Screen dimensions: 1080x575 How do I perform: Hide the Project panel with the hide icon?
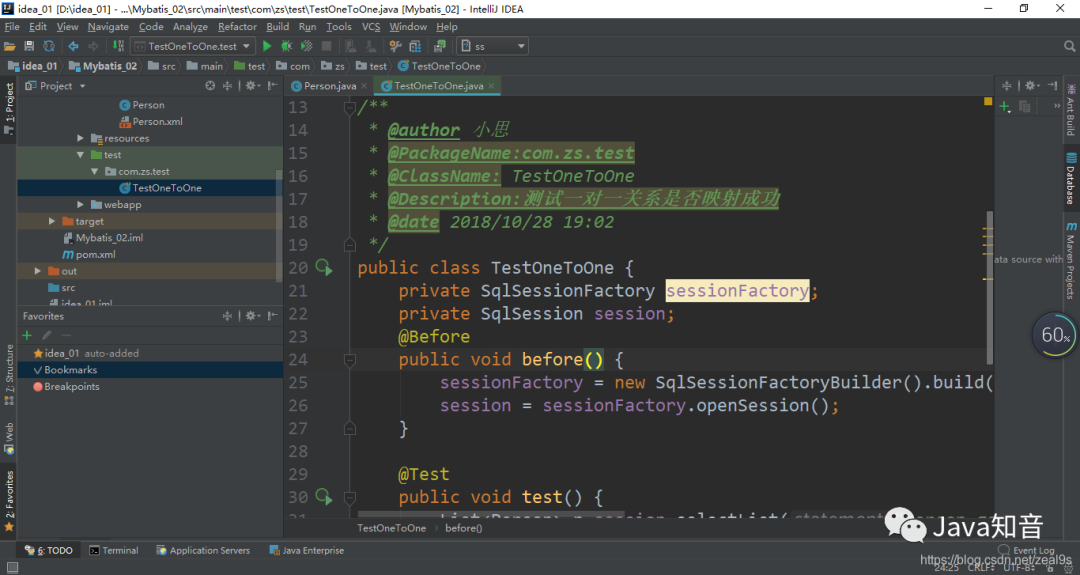tap(273, 85)
